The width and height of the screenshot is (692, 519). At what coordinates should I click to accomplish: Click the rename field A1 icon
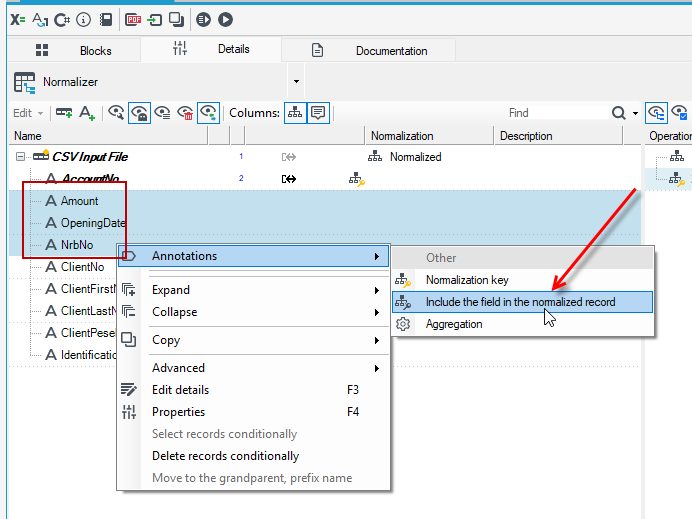pos(40,20)
